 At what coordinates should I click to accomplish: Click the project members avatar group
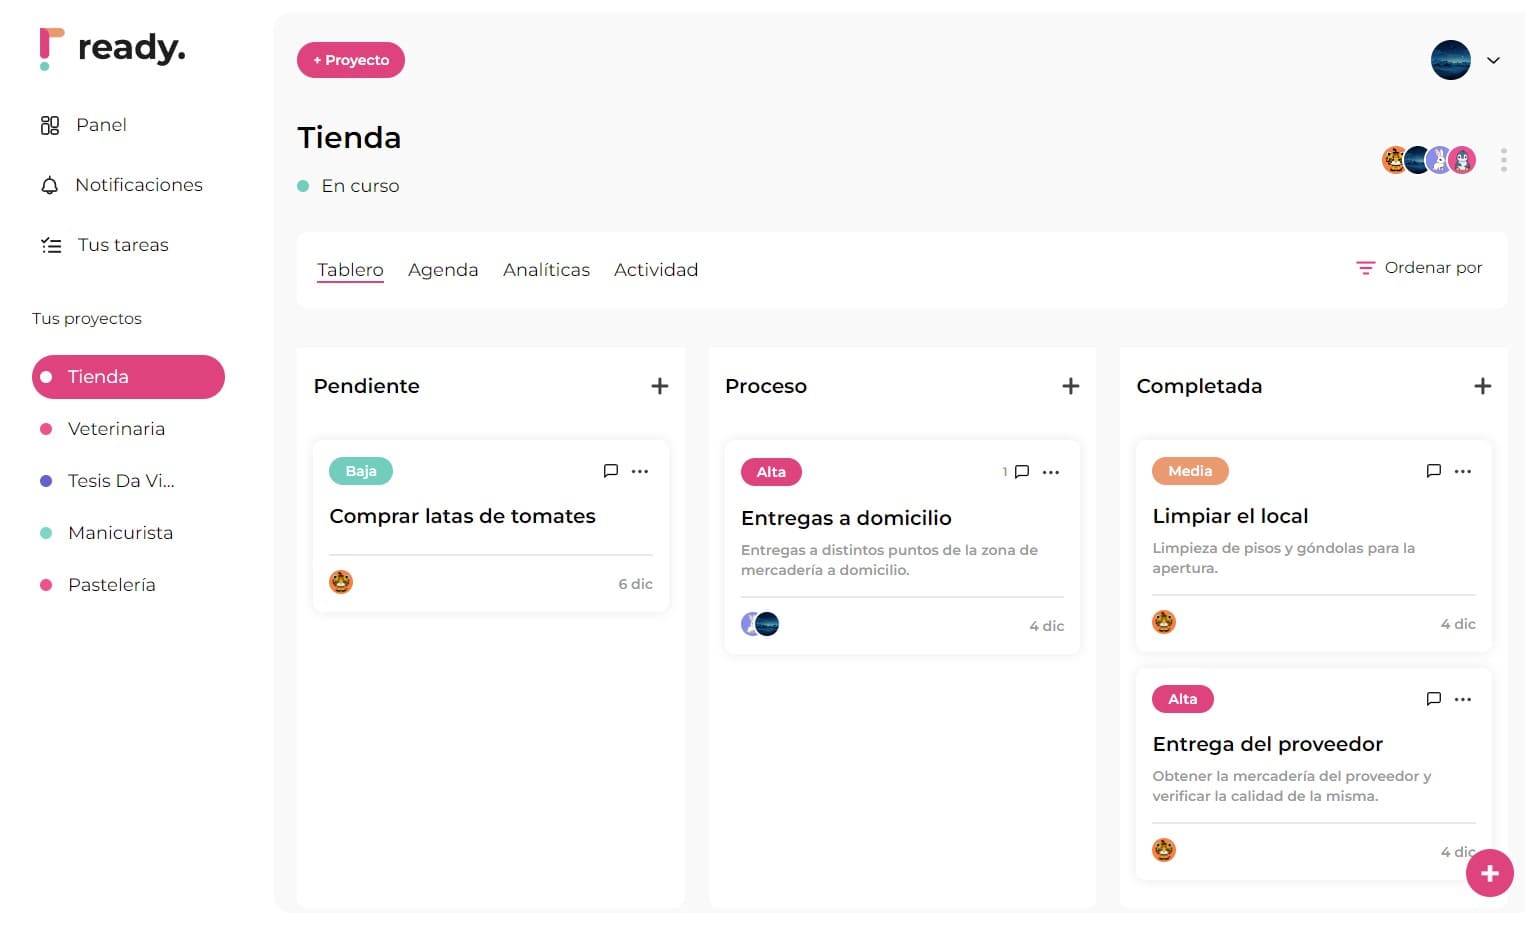[x=1428, y=160]
